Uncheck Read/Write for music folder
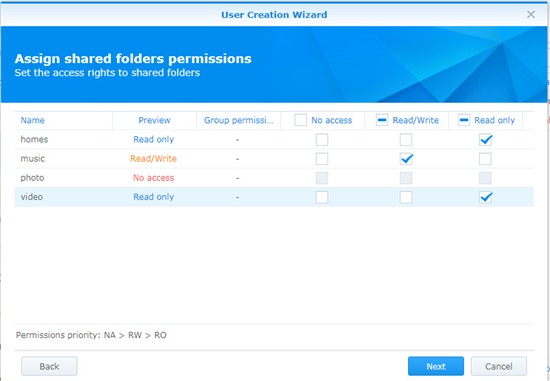 click(406, 159)
